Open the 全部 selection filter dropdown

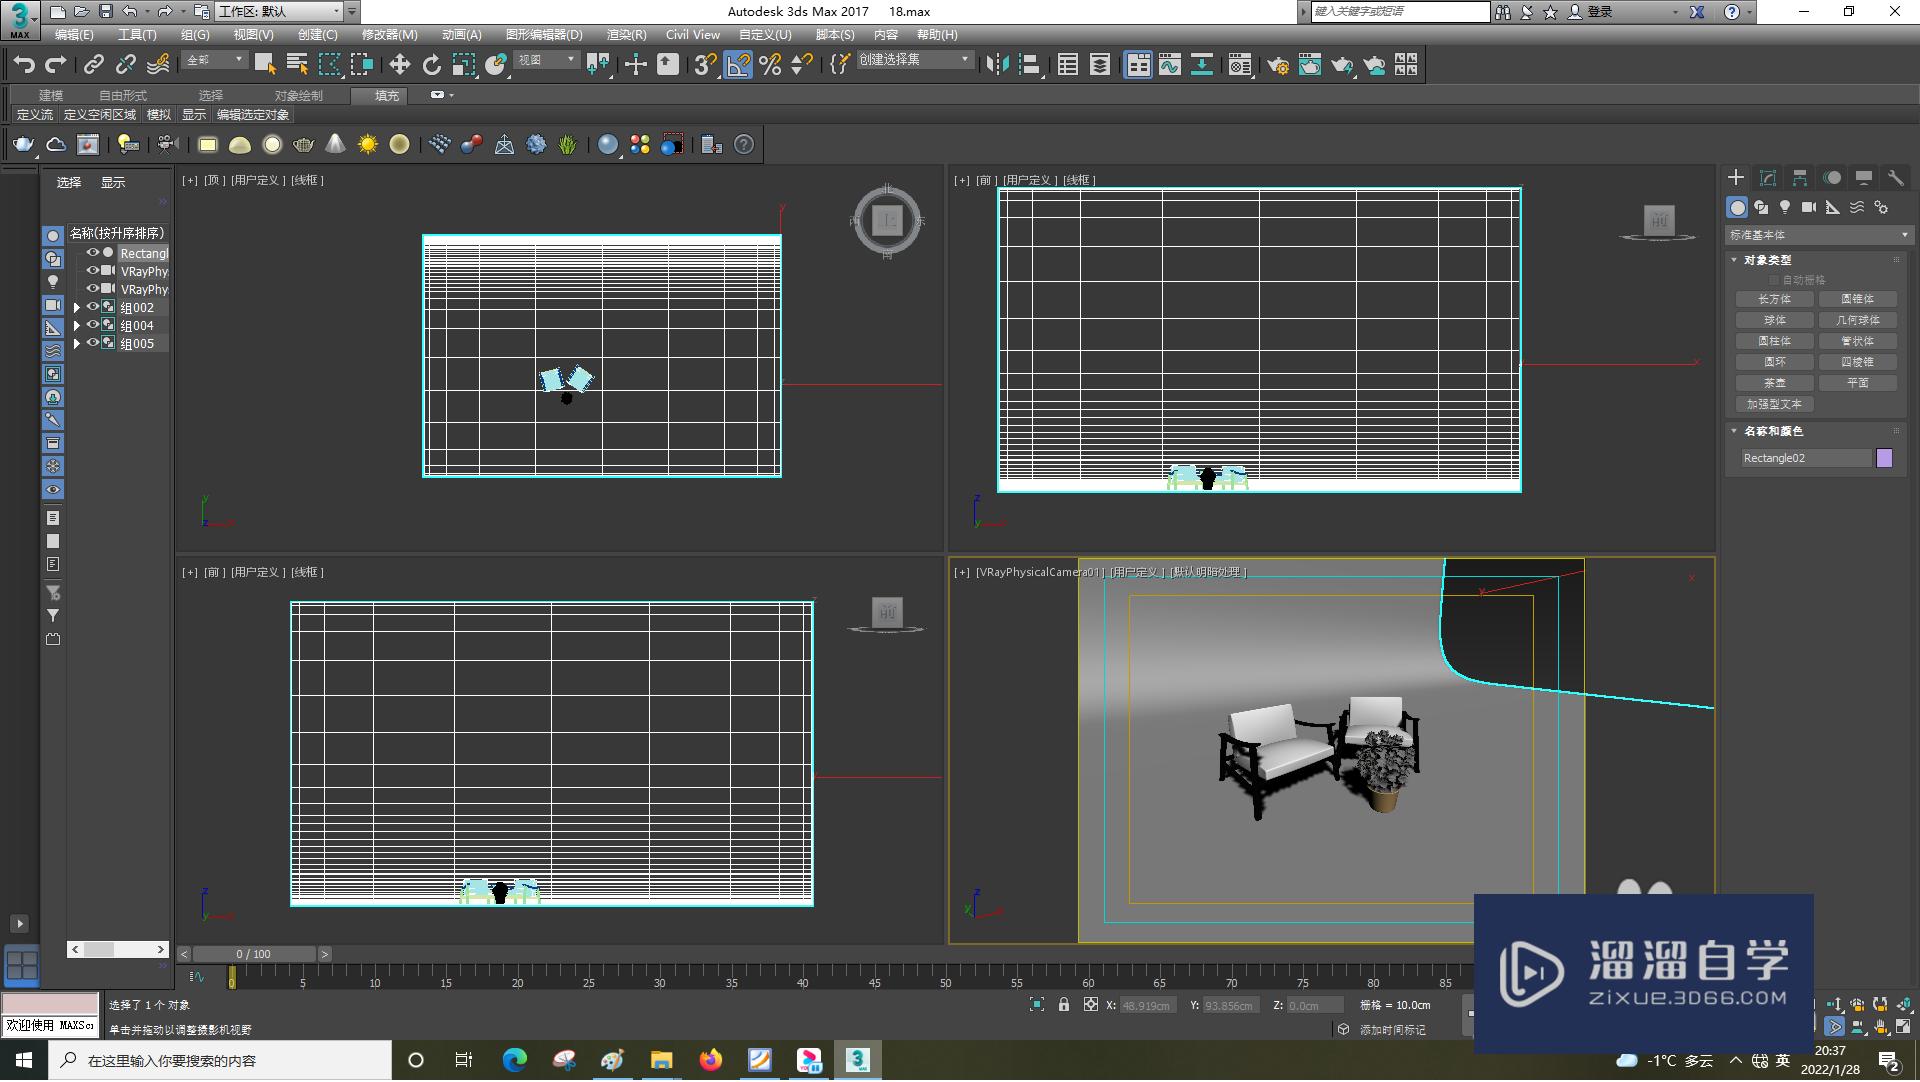click(x=214, y=60)
